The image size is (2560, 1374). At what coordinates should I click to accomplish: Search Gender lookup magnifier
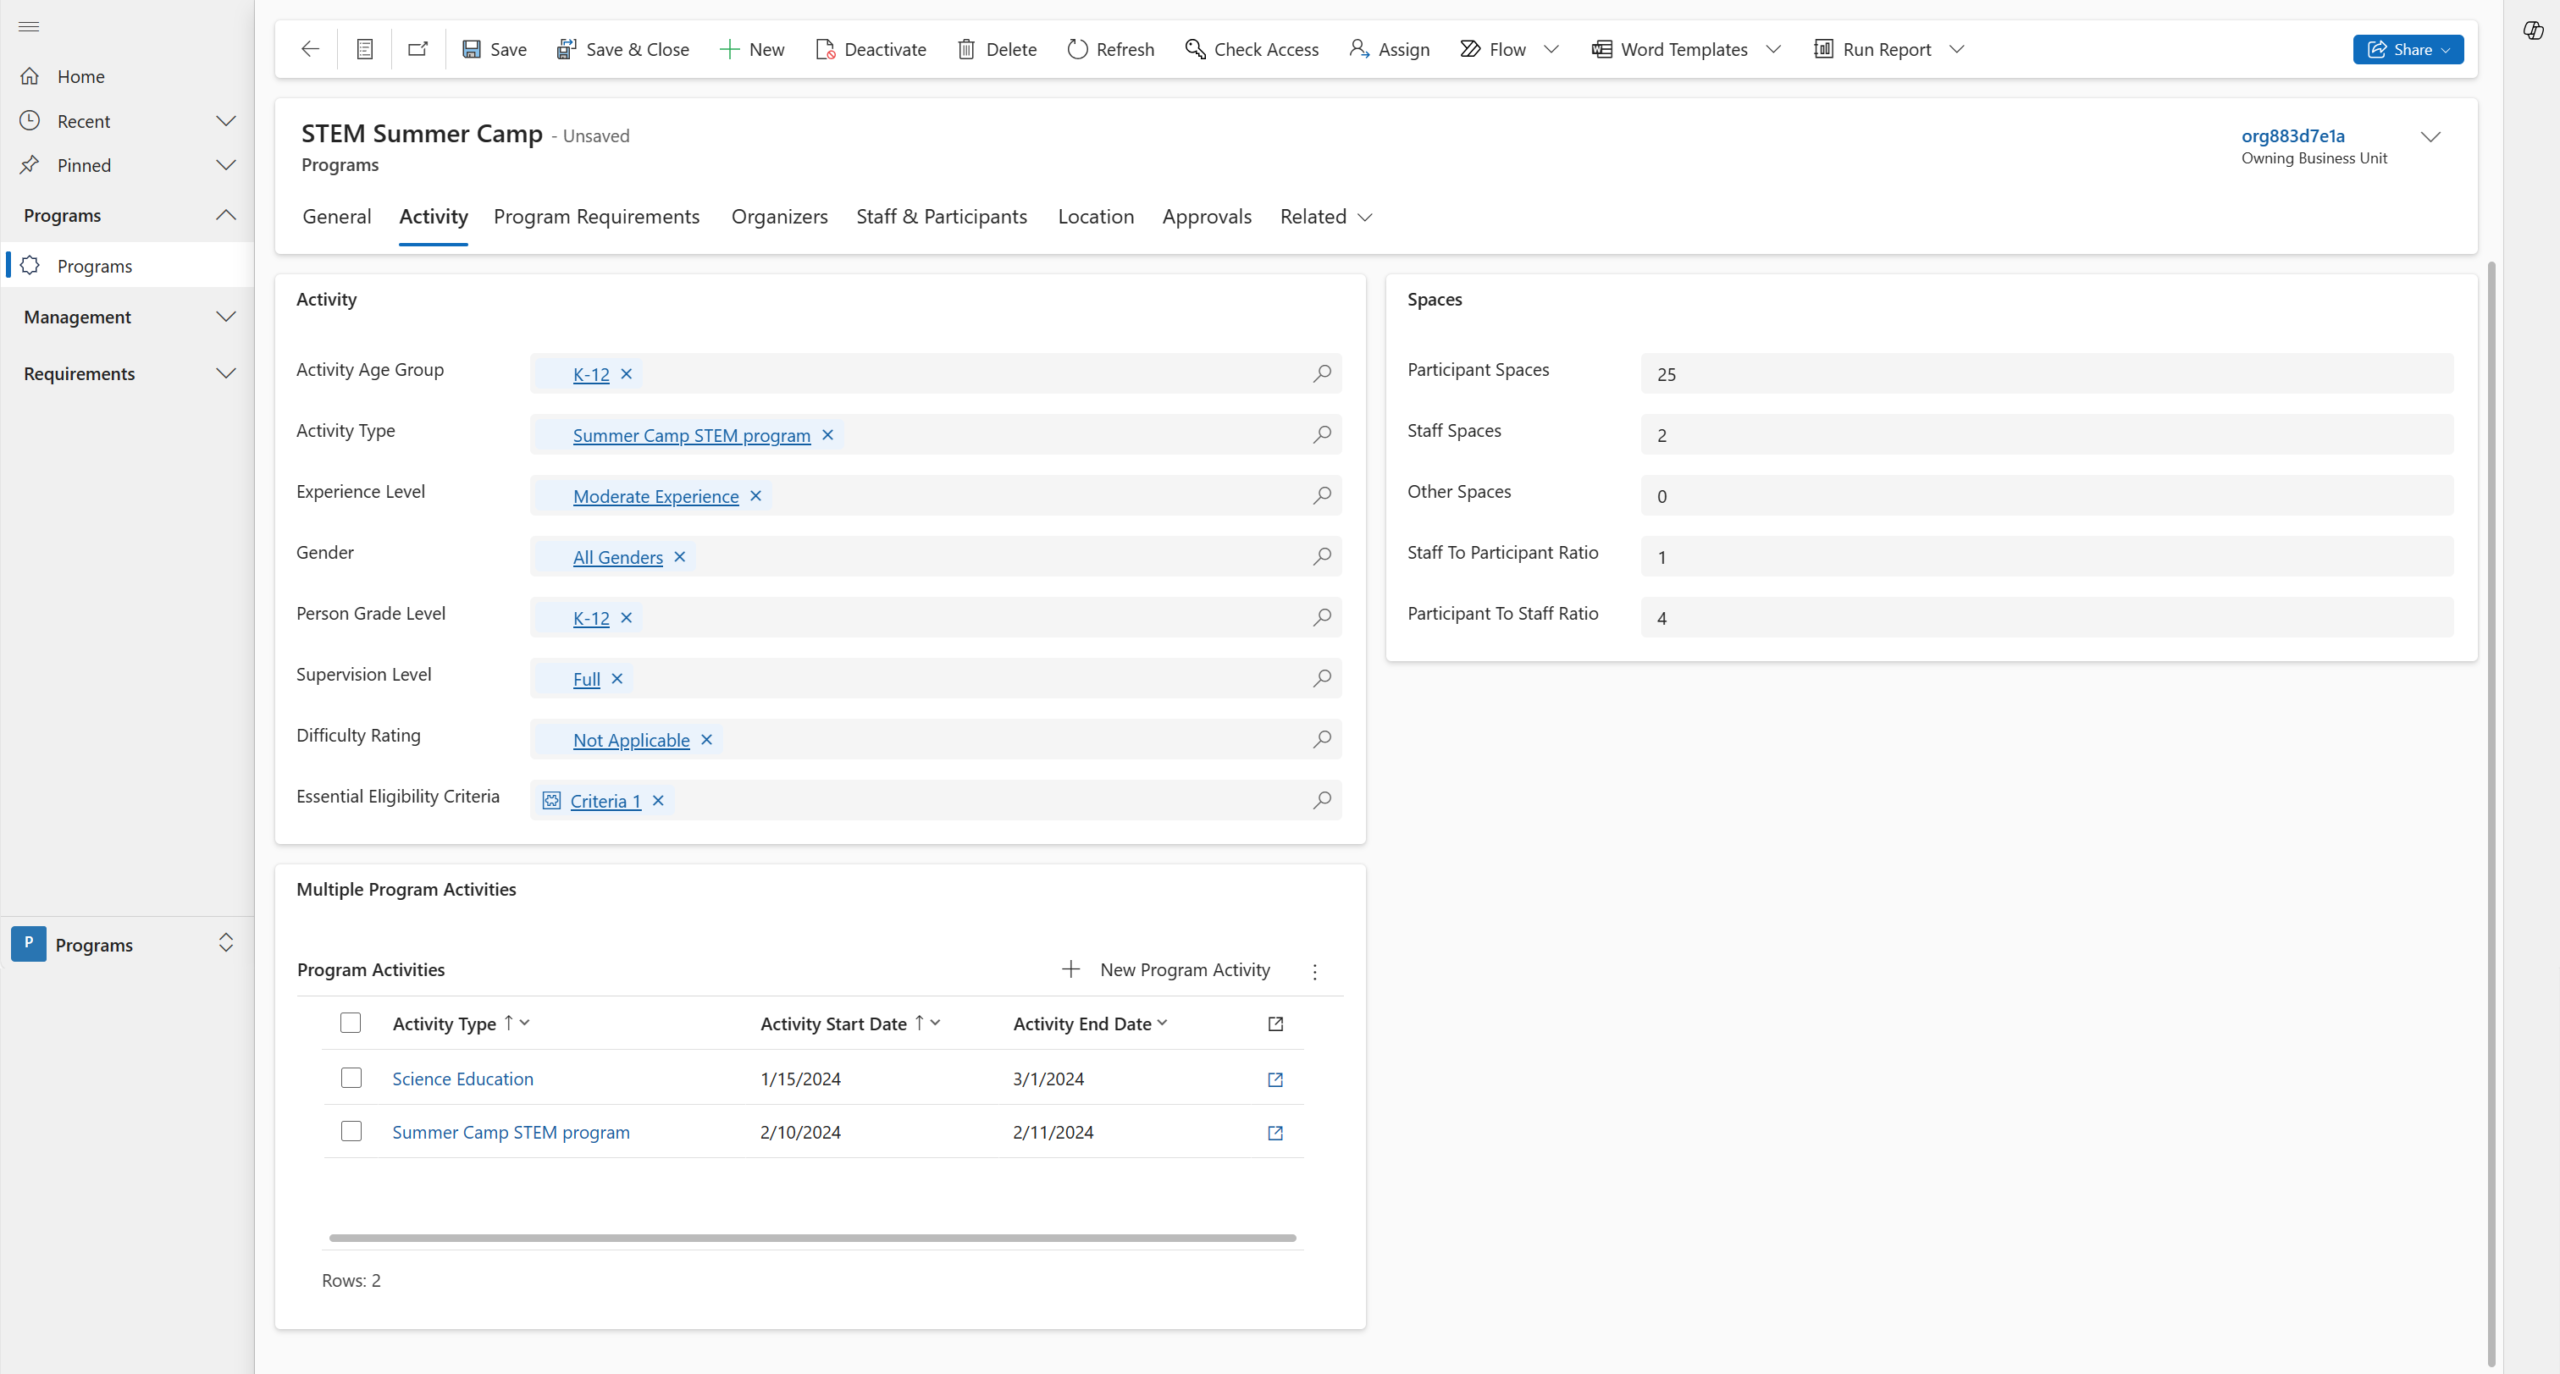pyautogui.click(x=1322, y=557)
